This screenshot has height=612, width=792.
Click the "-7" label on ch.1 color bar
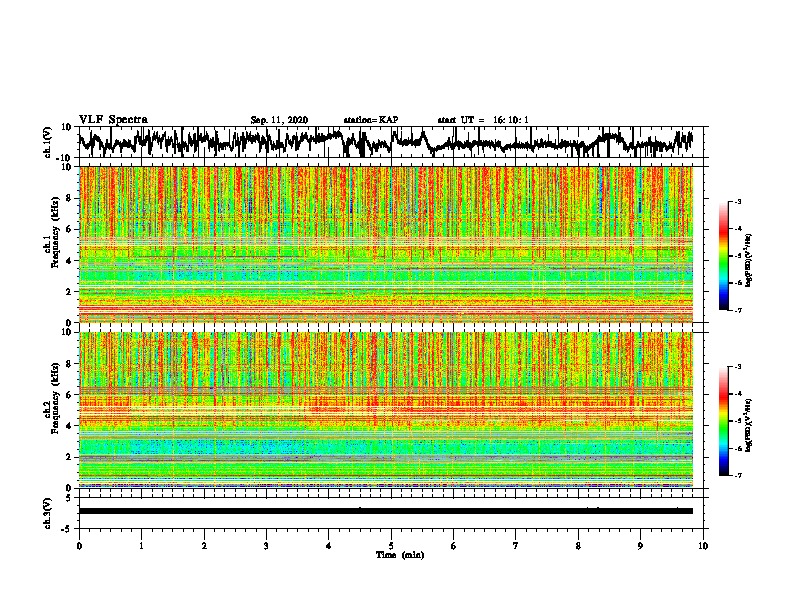point(738,311)
